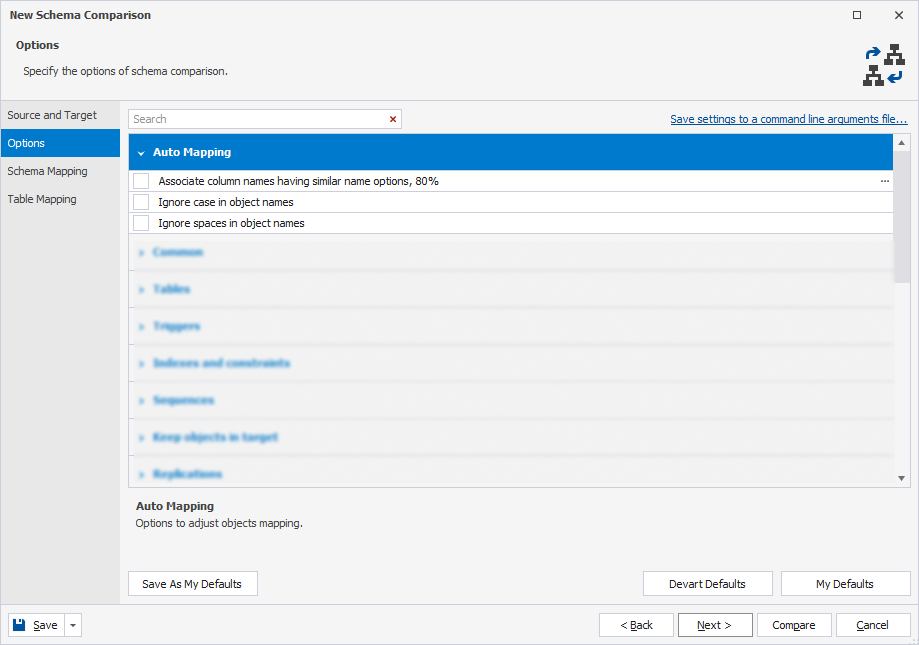Click the Save floppy disk icon

[20, 624]
